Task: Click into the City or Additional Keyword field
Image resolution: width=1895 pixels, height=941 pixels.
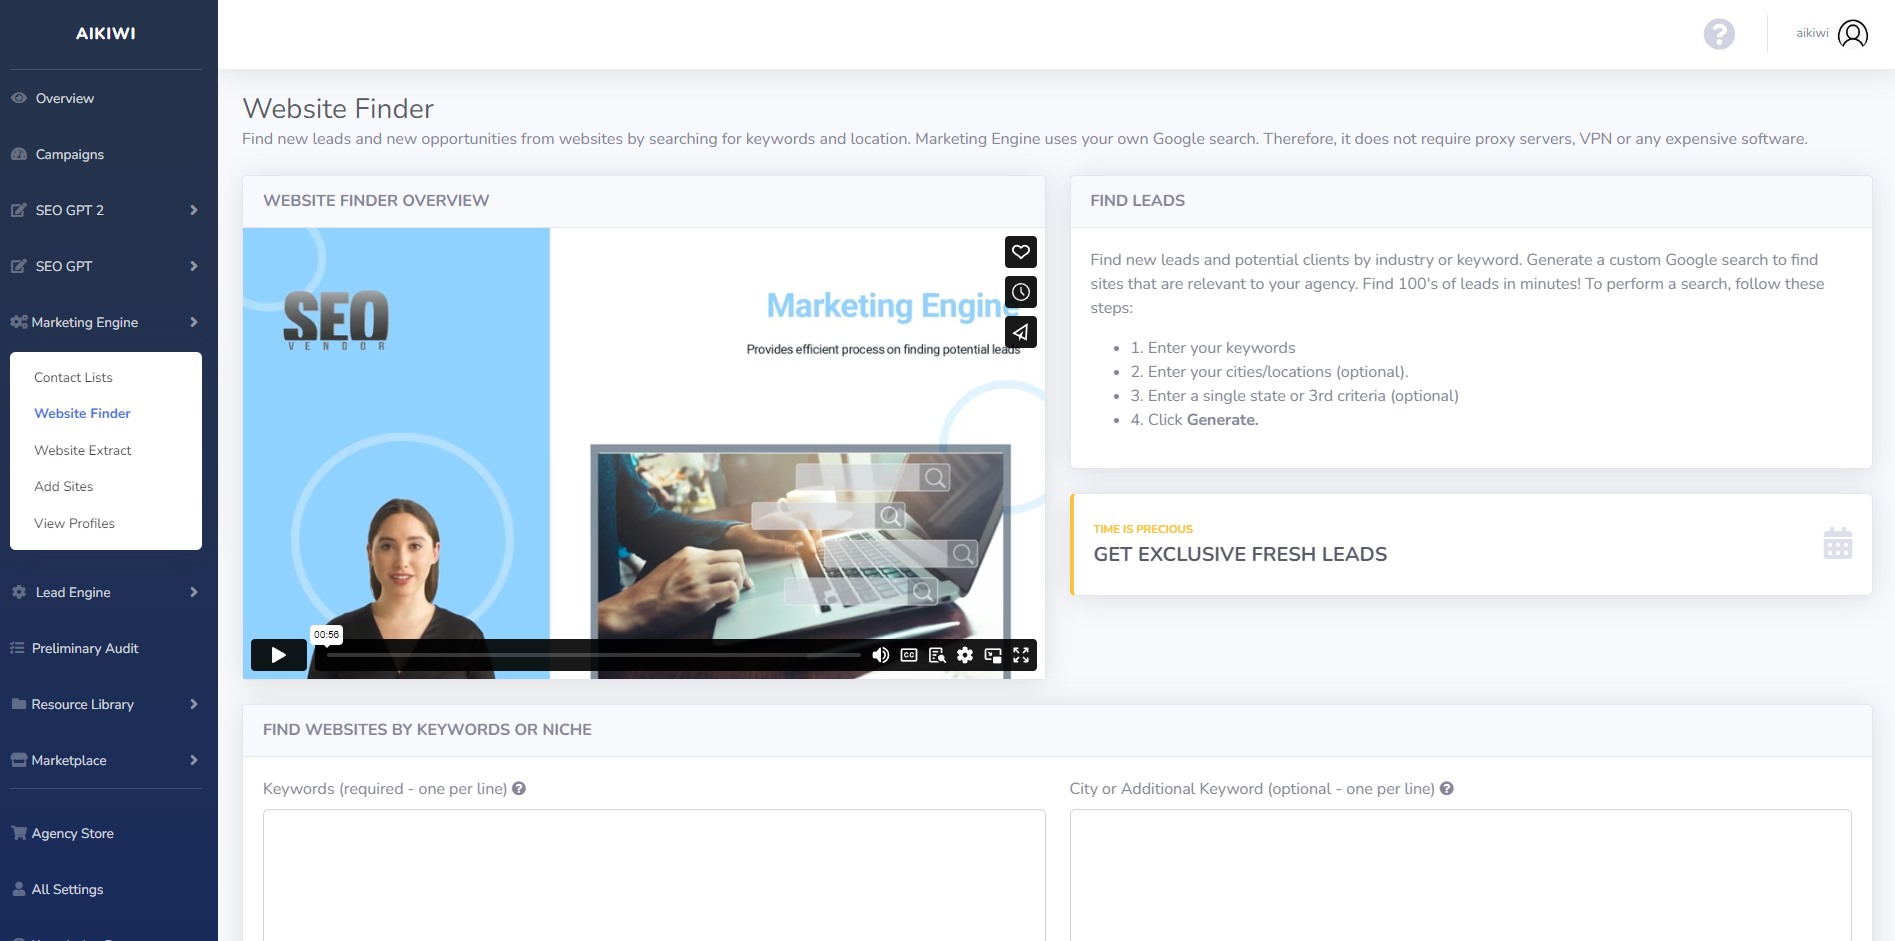Action: point(1460,875)
